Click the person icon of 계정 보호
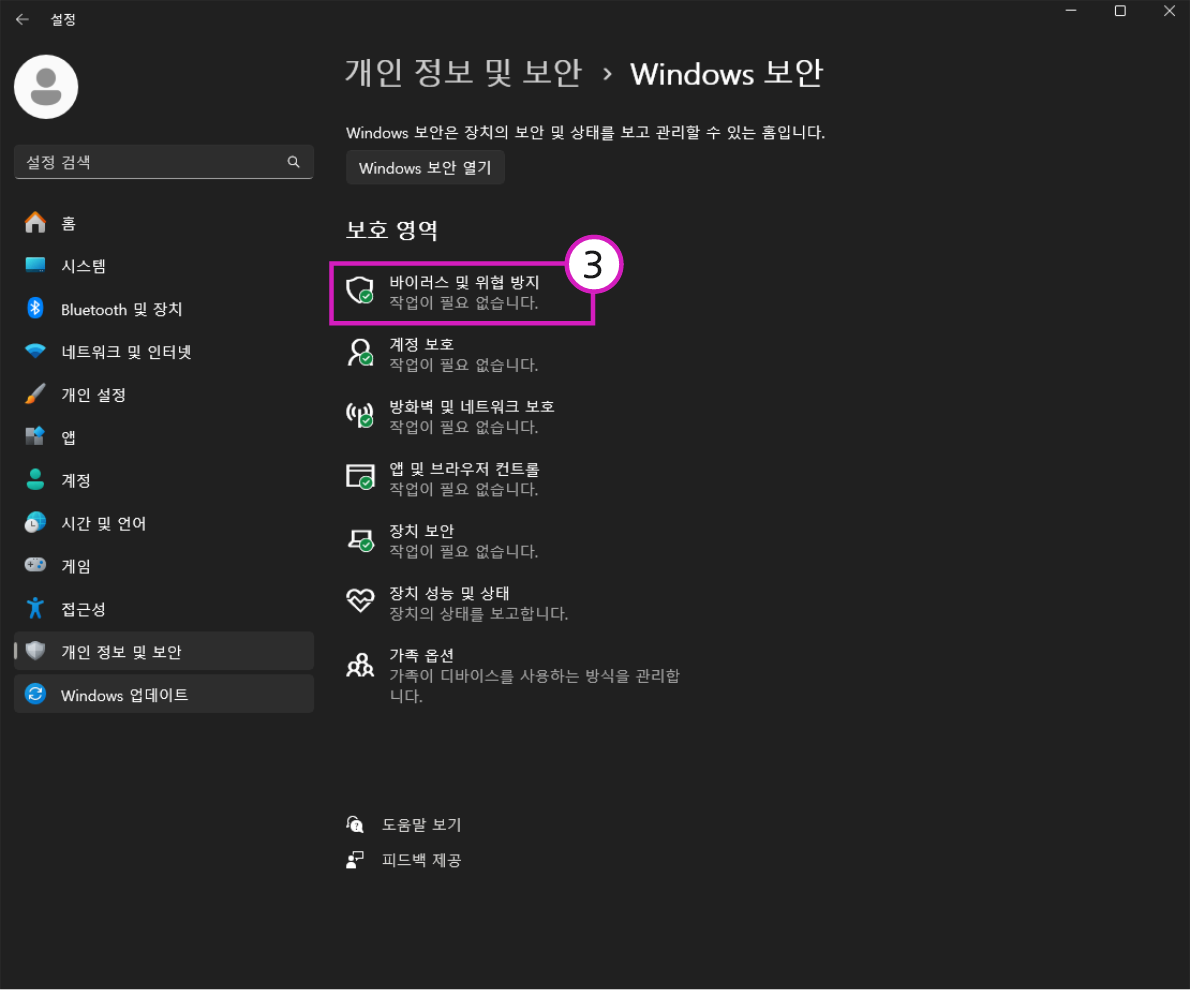The width and height of the screenshot is (1190, 990). [360, 353]
